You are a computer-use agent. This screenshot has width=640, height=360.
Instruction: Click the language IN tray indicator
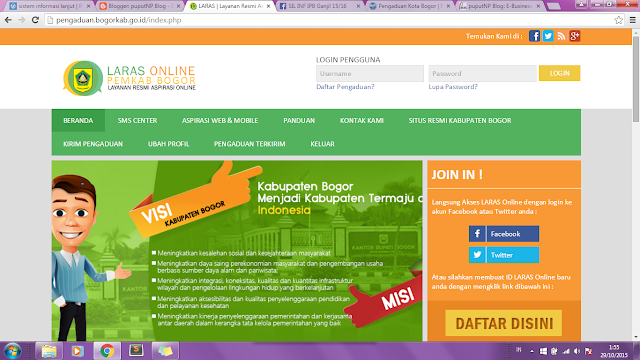point(518,350)
